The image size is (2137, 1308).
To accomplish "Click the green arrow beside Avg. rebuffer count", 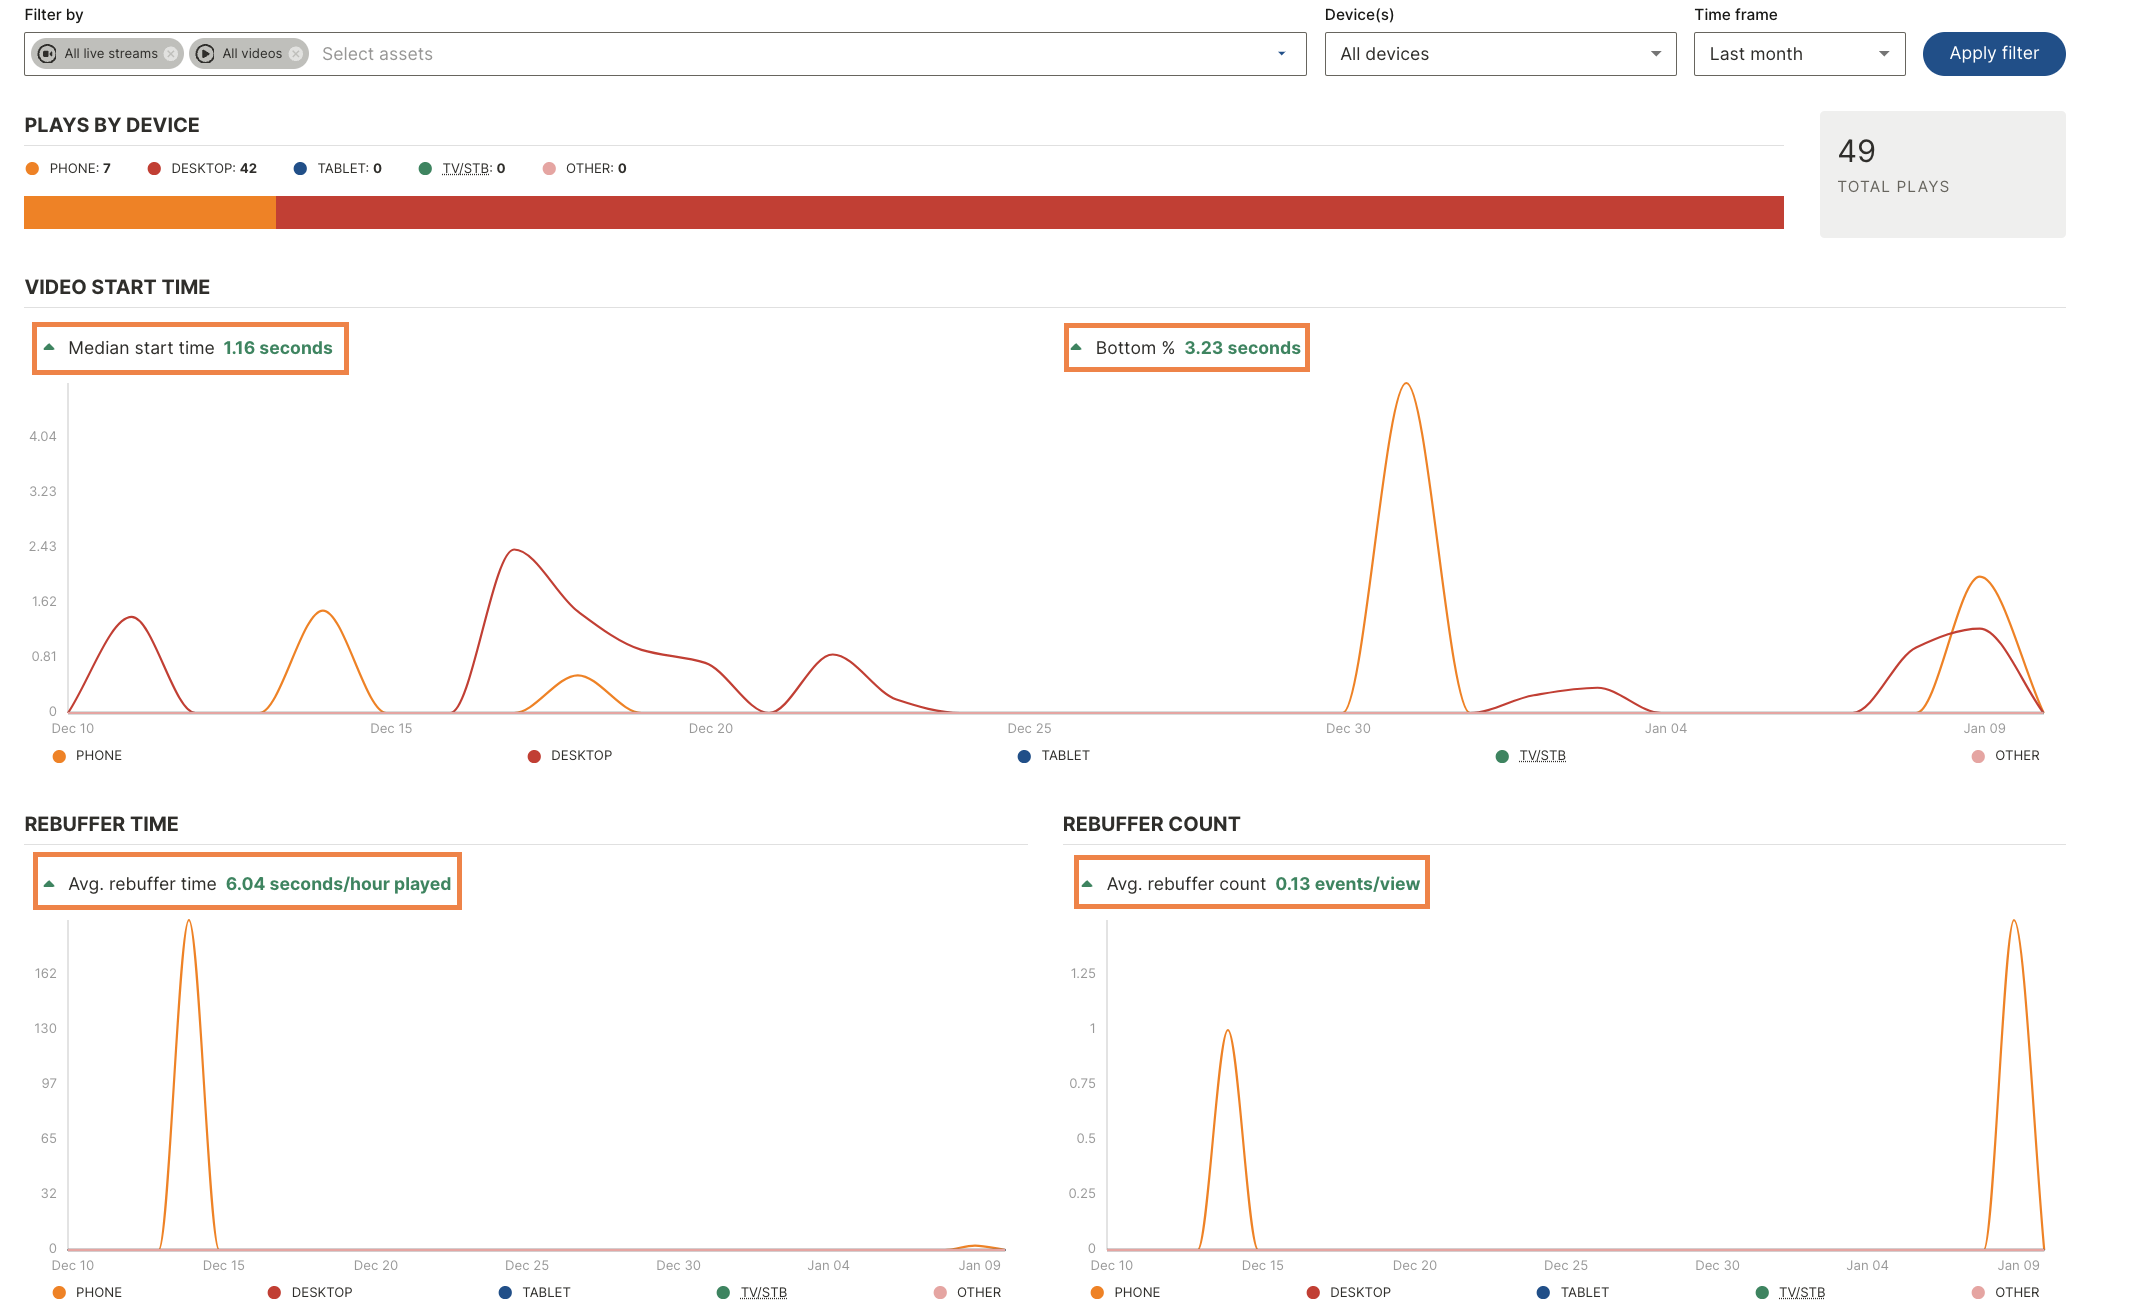I will pos(1087,883).
